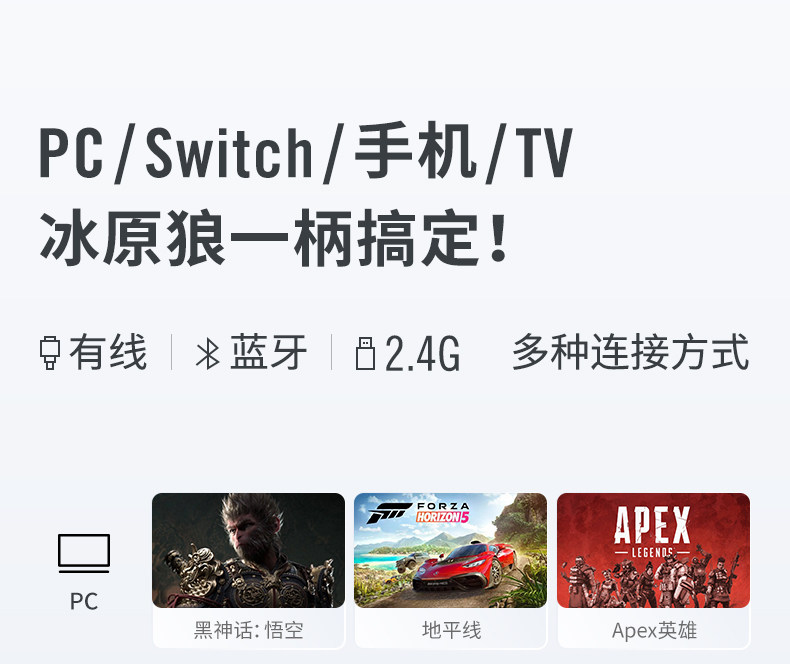This screenshot has height=664, width=790.
Task: Open the Apex Legends game thumbnail
Action: 653,550
